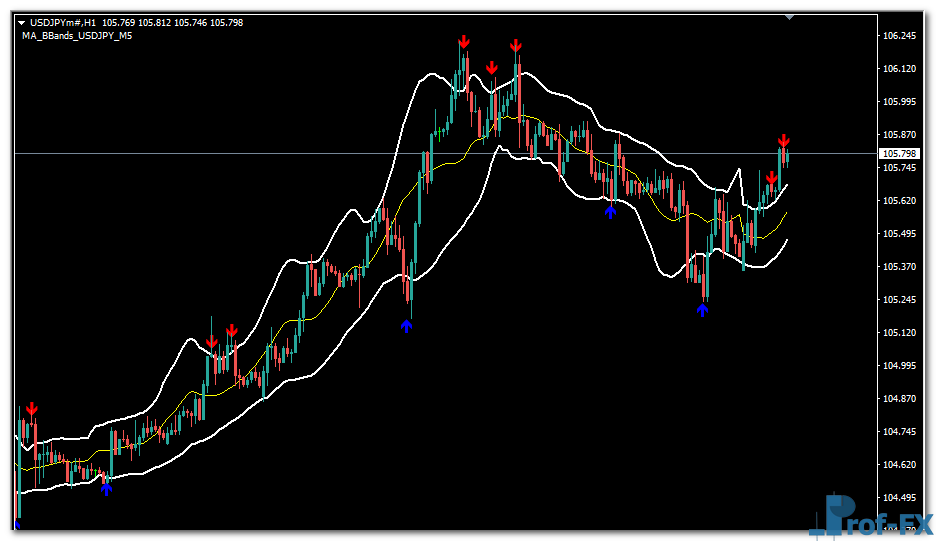Click the leftmost red down arrow near 104.870
This screenshot has height=541, width=936.
[x=32, y=408]
